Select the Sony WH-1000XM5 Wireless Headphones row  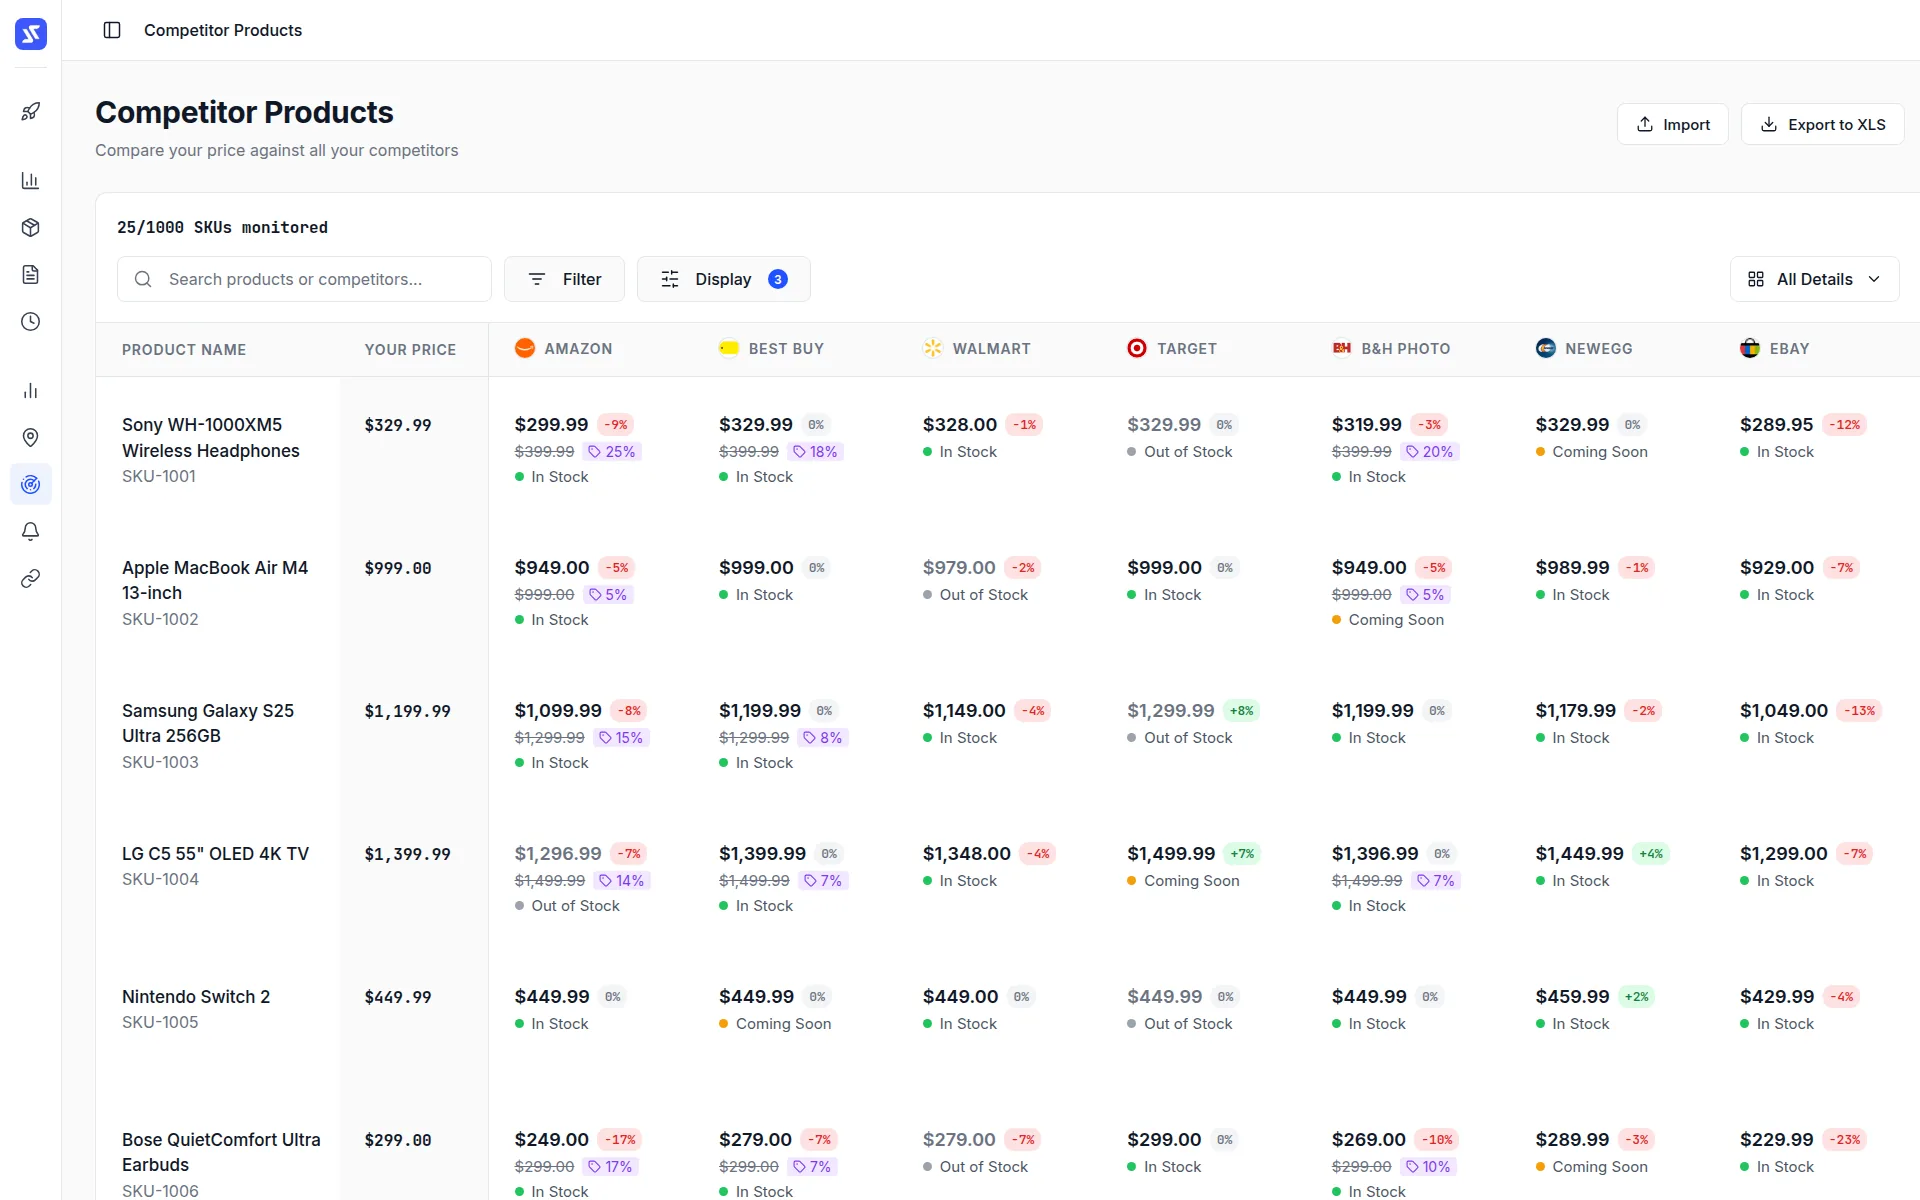211,438
